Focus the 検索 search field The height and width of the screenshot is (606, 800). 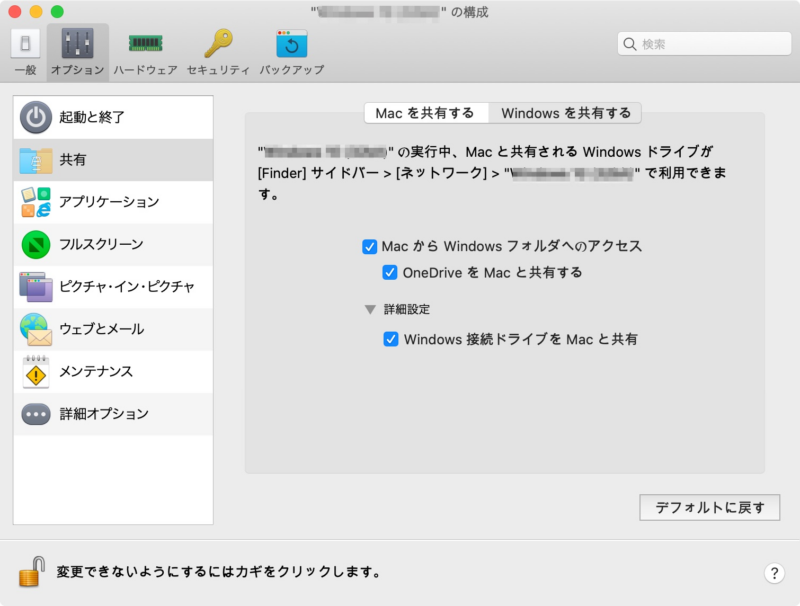(x=704, y=44)
